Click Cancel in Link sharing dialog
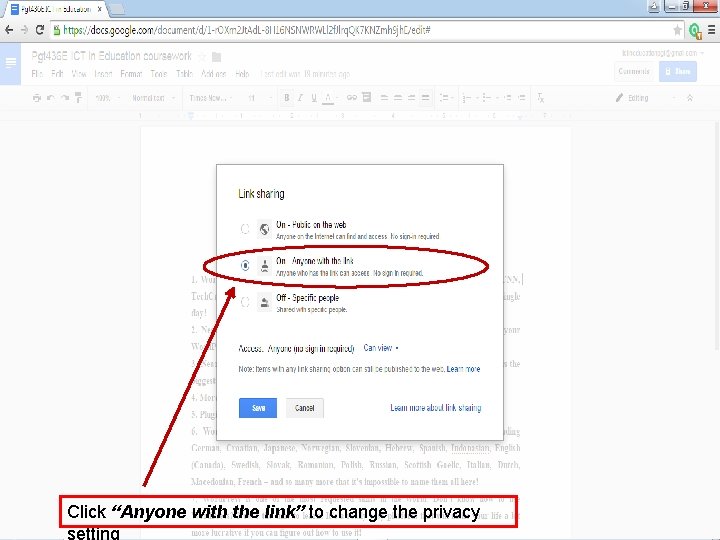Viewport: 720px width, 540px height. [304, 408]
